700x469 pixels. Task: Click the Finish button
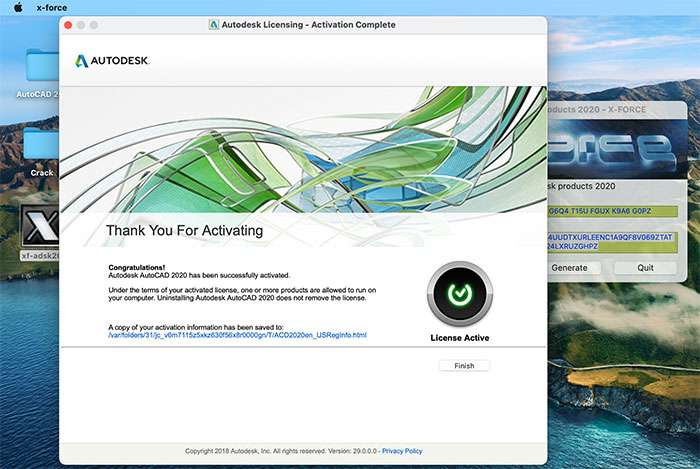coord(464,365)
